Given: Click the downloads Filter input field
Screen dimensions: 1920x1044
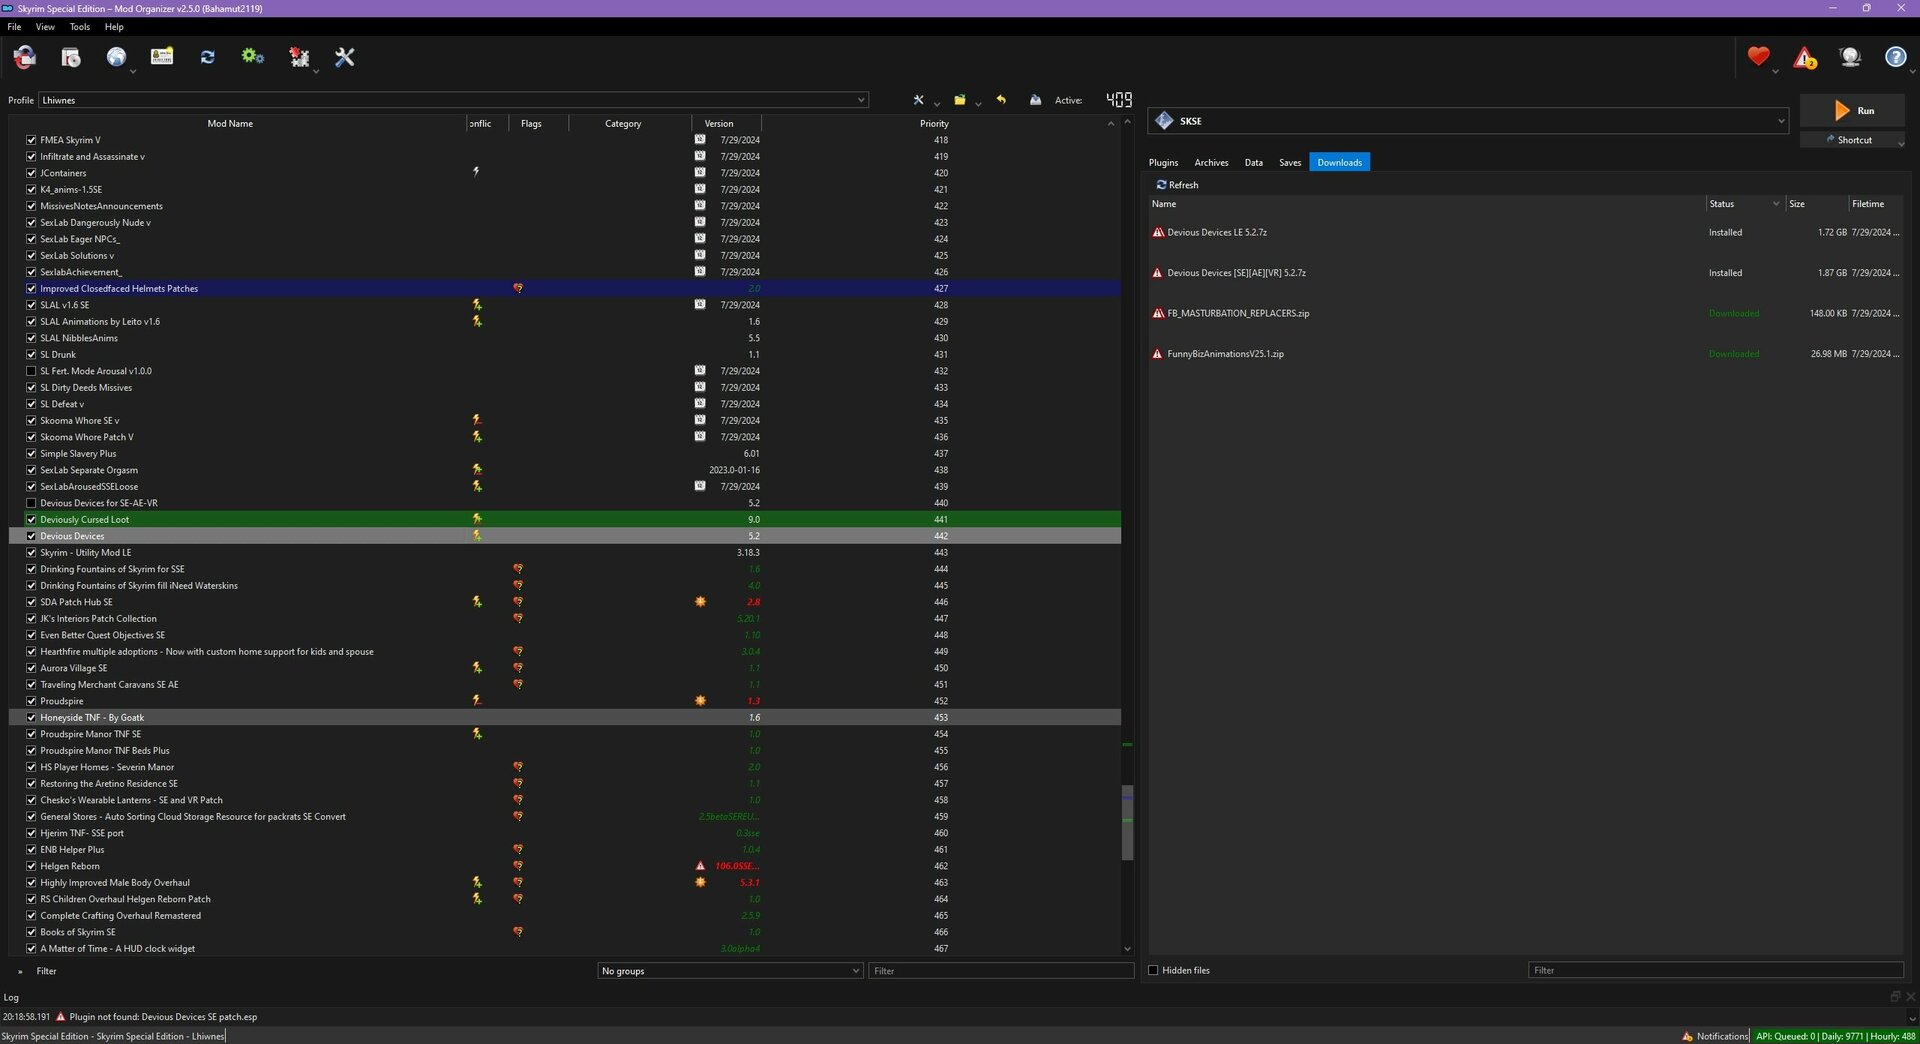Looking at the screenshot, I should point(1715,970).
